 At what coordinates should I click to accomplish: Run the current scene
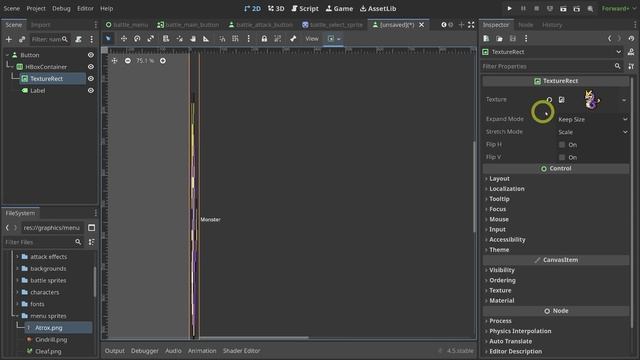[x=563, y=8]
